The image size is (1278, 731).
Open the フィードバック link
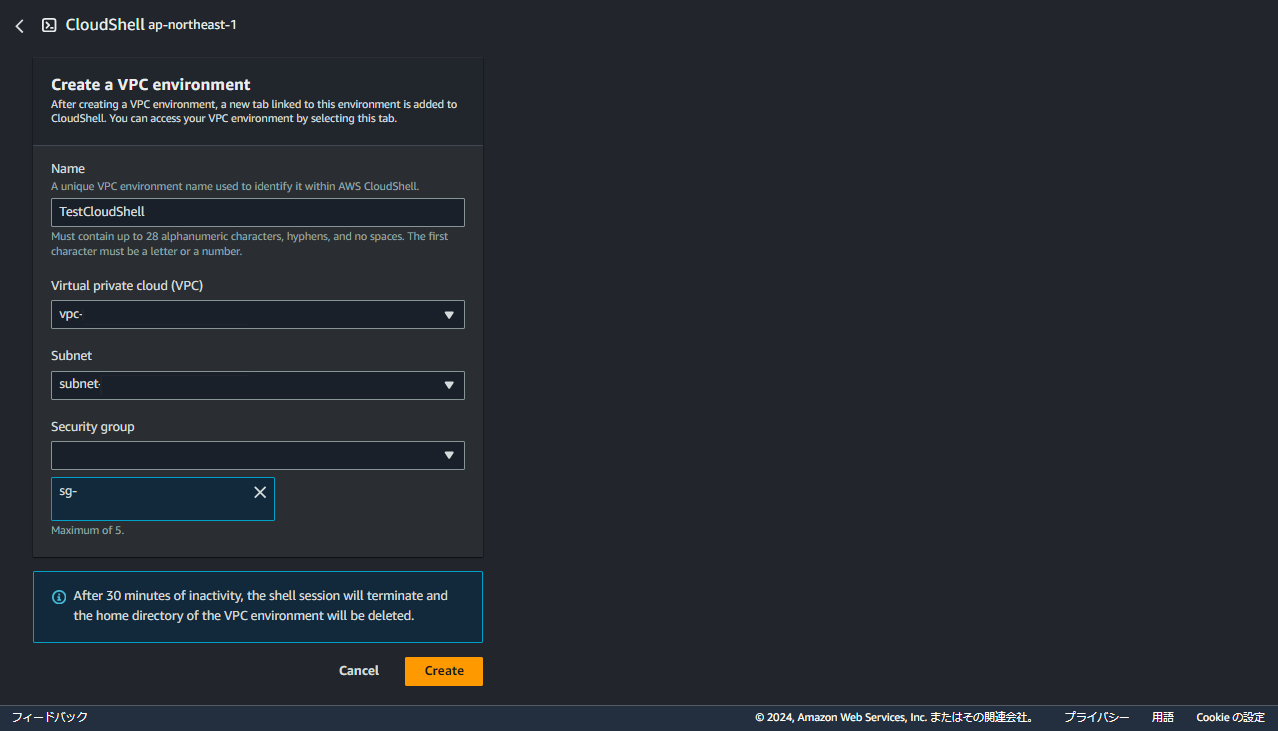(48, 716)
